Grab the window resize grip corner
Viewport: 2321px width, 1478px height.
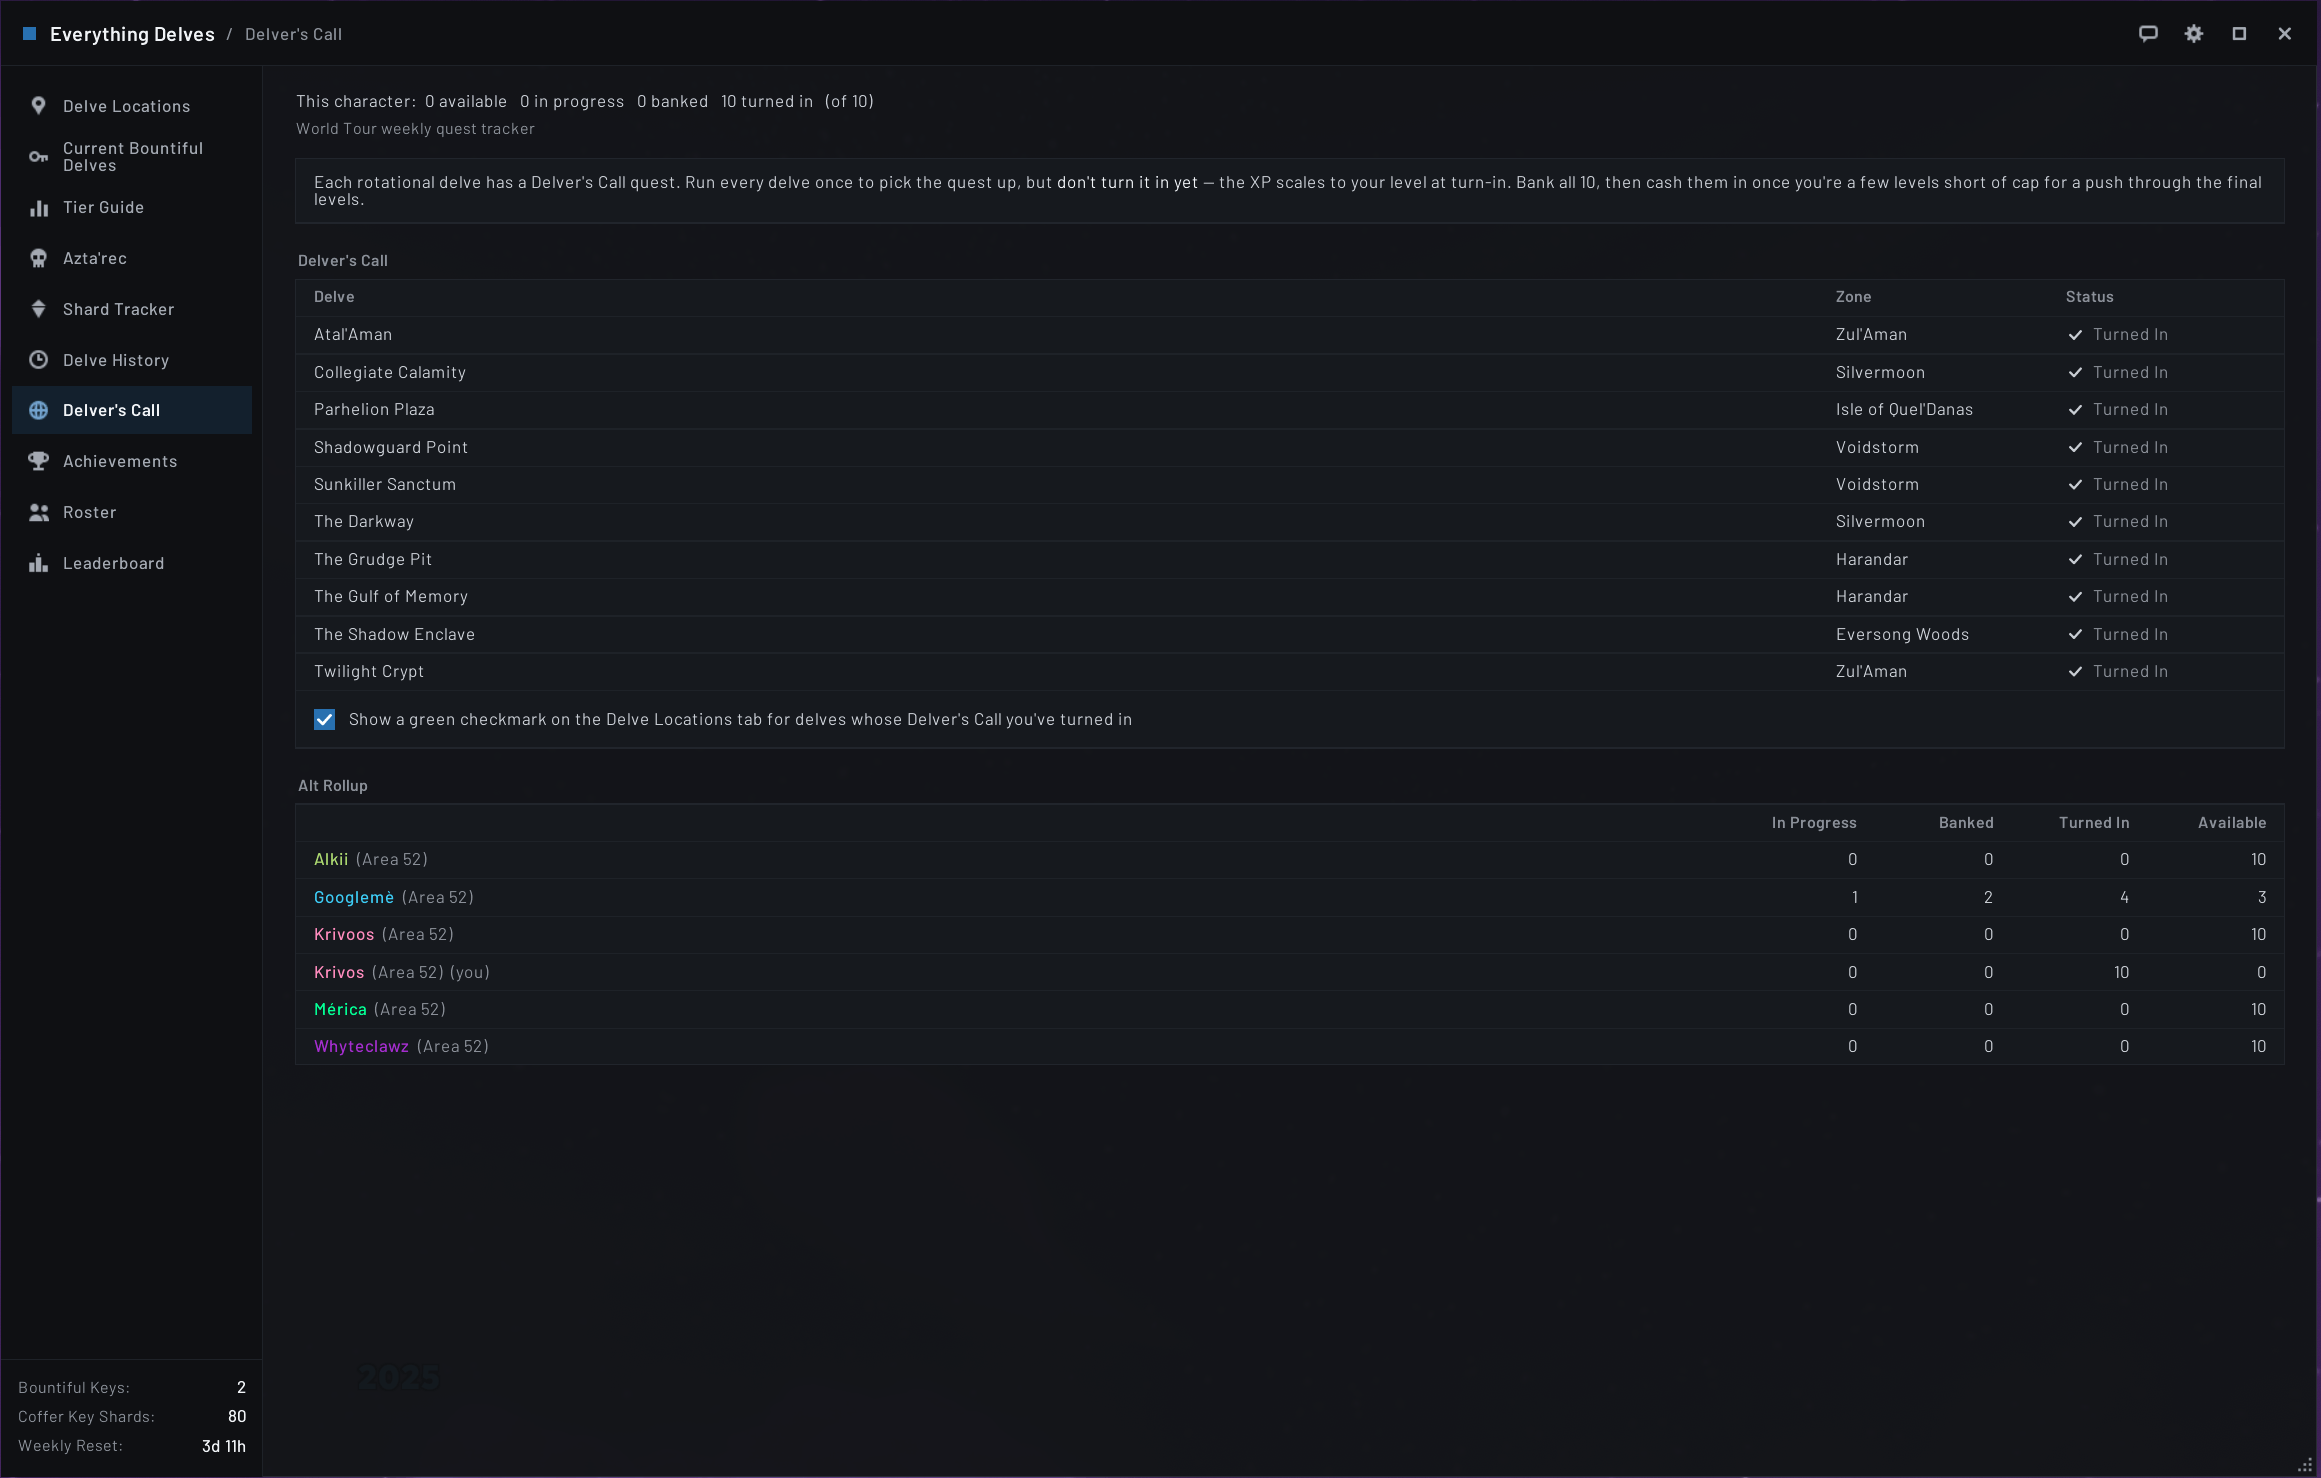point(2305,1464)
